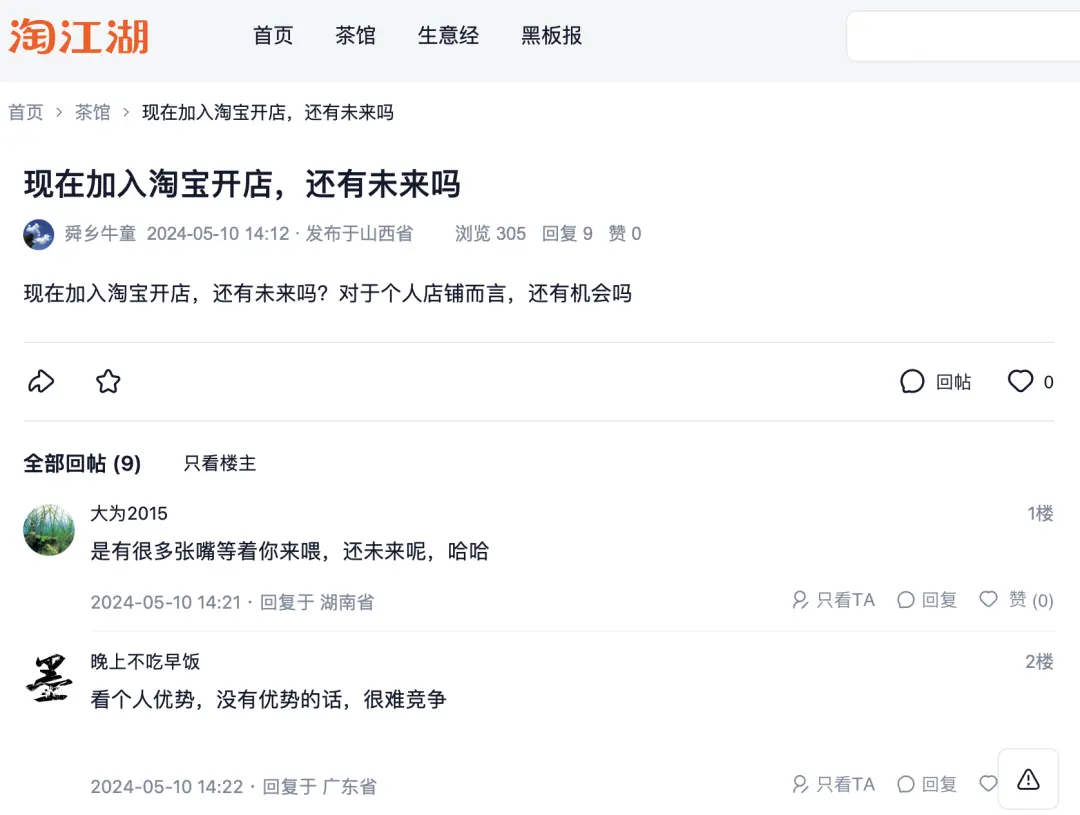Click 回复 label on 1楼

coord(939,600)
